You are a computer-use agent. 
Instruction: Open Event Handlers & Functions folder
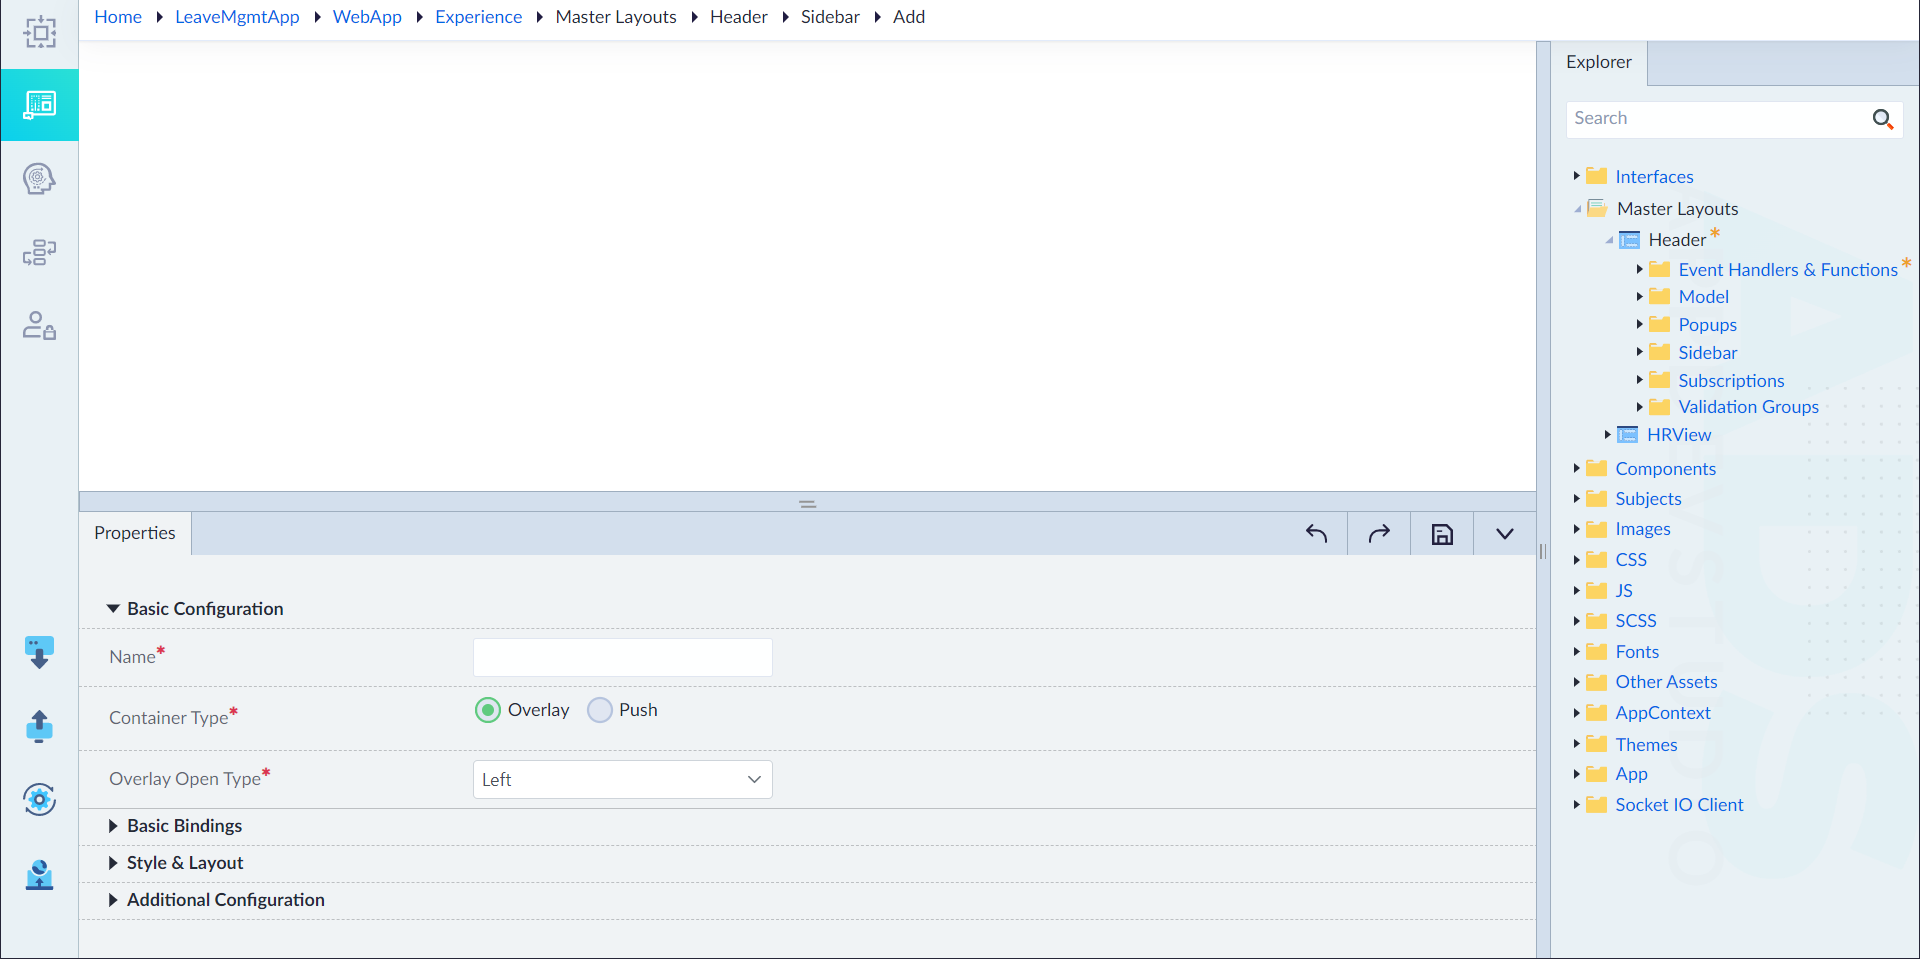point(1787,270)
